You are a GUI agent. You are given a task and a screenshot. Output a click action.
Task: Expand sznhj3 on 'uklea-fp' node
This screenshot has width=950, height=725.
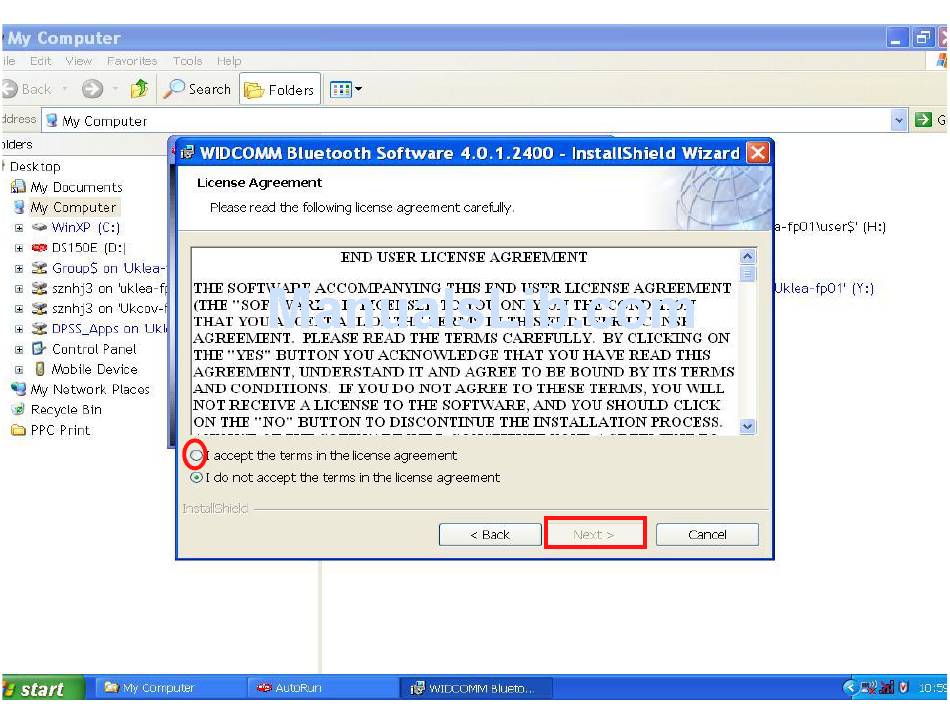(x=19, y=289)
